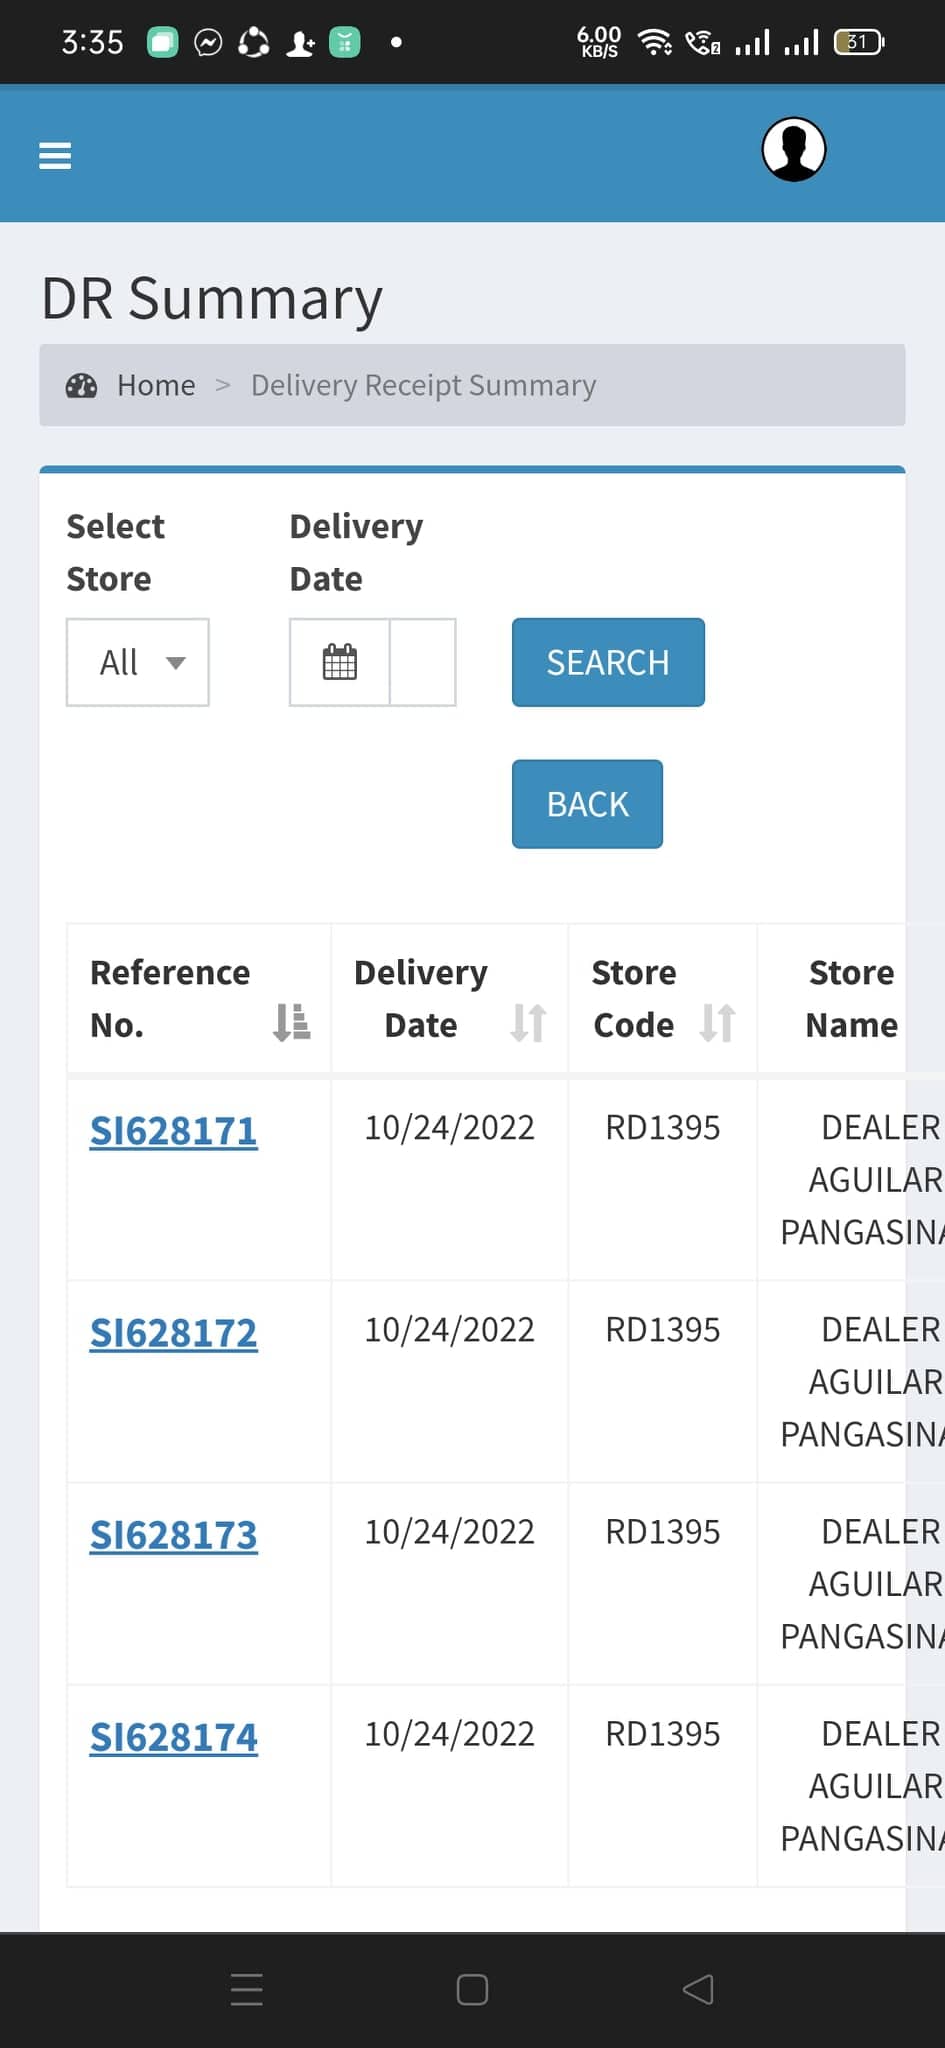The width and height of the screenshot is (945, 2048).
Task: Focus the Delivery Date input field
Action: (422, 662)
